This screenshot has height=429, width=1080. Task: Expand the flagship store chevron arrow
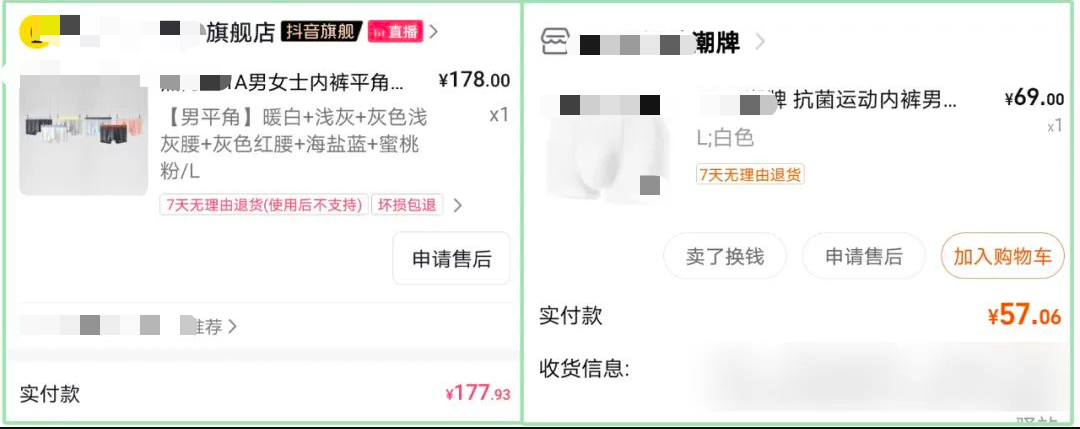[433, 32]
